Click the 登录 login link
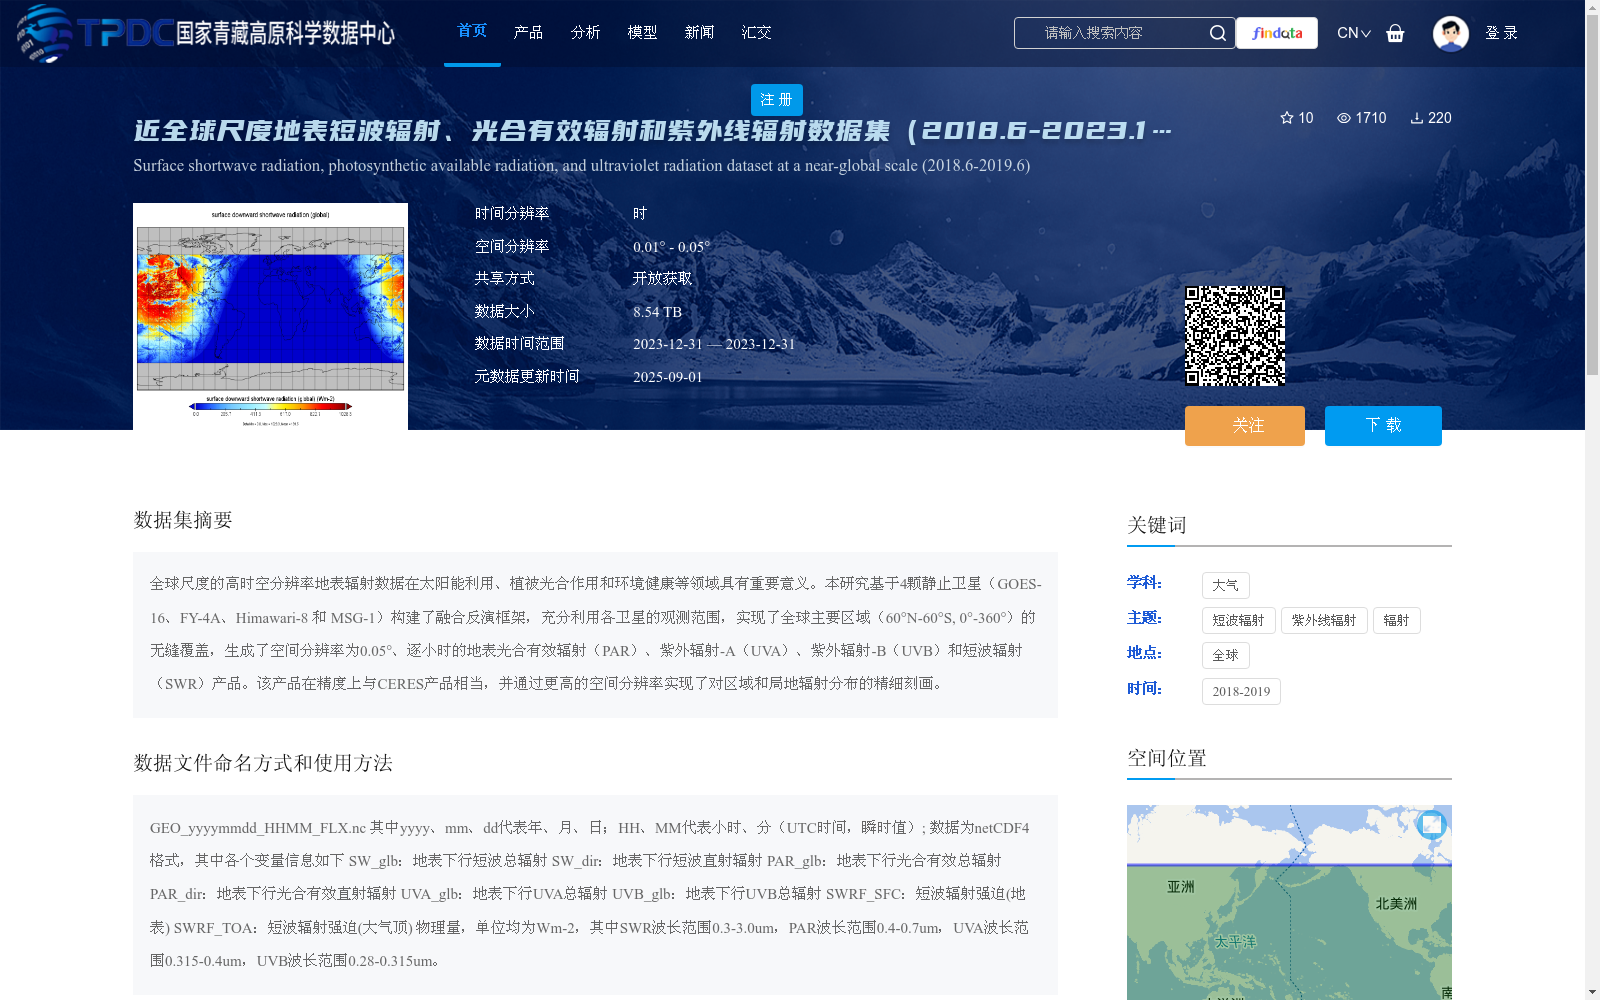Viewport: 1600px width, 1000px height. point(1501,33)
